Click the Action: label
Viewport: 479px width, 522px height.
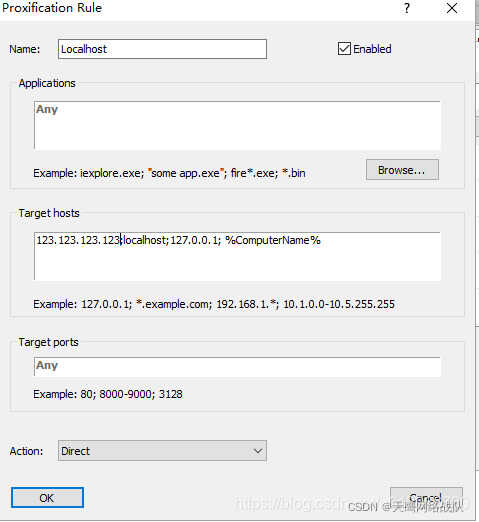click(x=26, y=451)
